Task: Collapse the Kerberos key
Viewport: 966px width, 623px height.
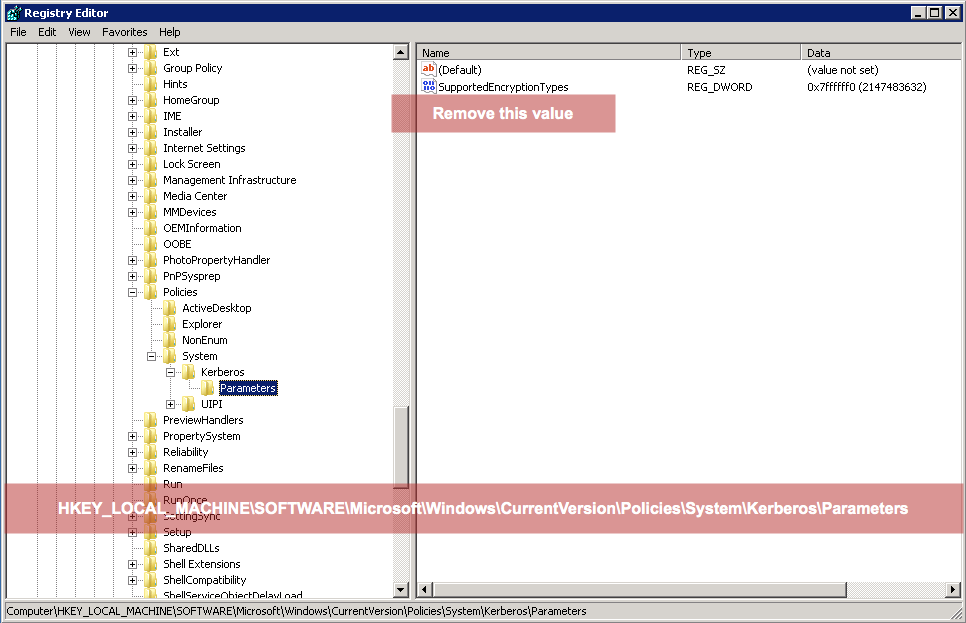Action: coord(171,373)
